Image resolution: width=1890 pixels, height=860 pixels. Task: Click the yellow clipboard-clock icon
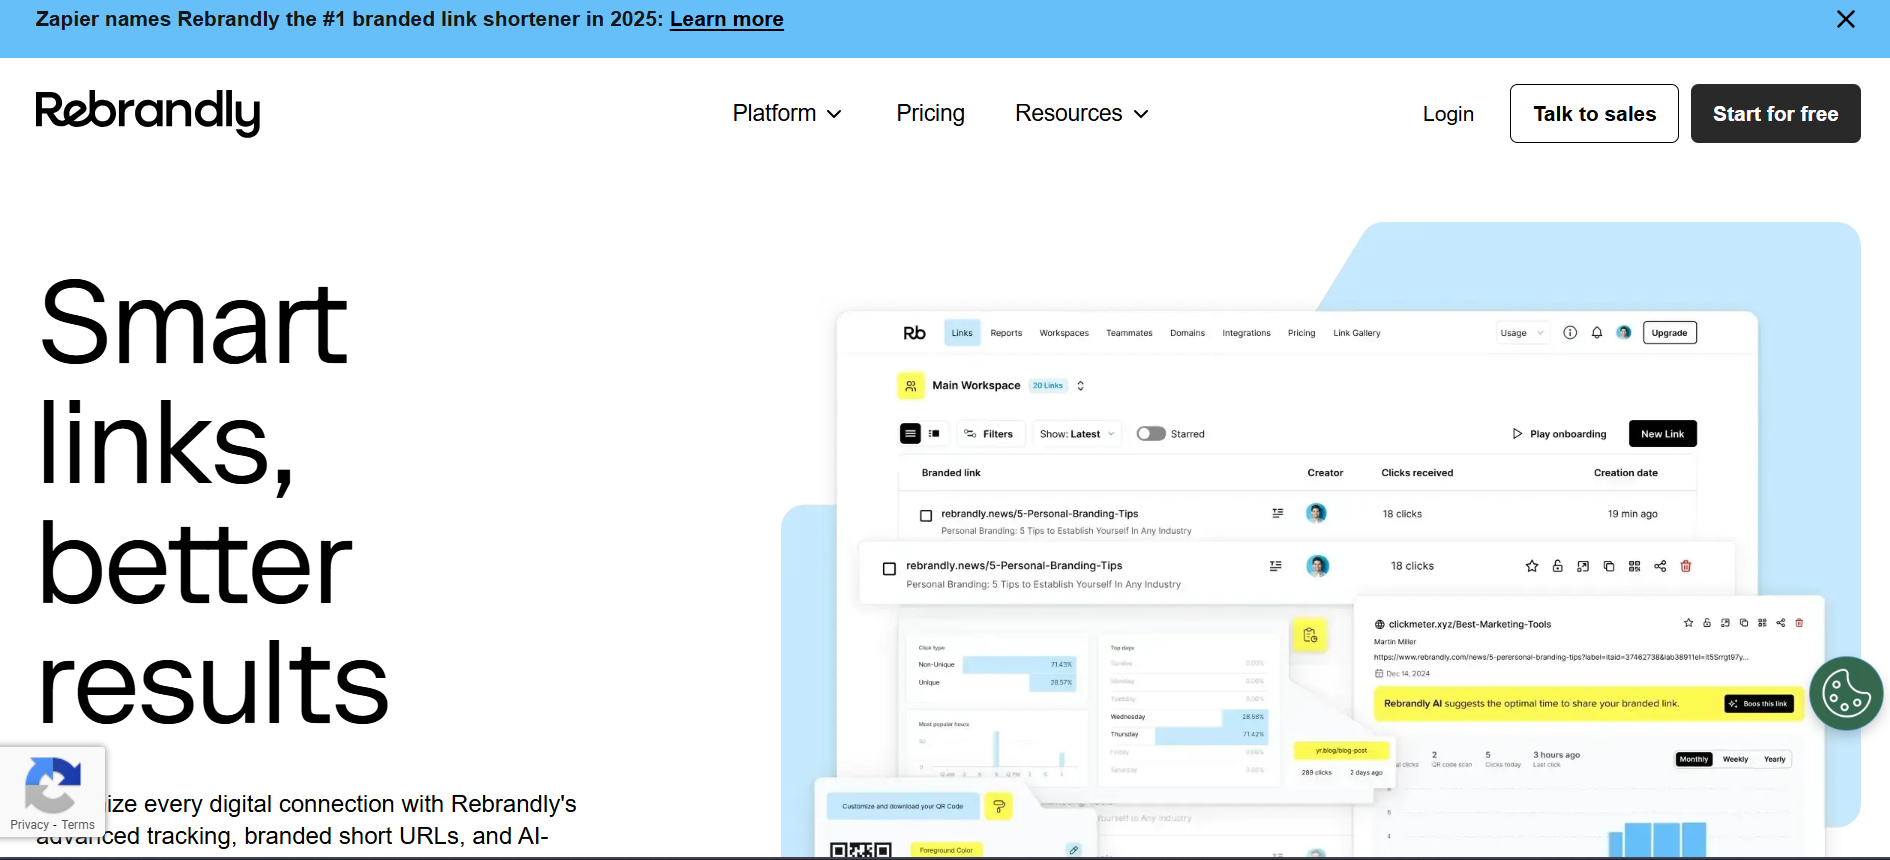click(x=1310, y=635)
